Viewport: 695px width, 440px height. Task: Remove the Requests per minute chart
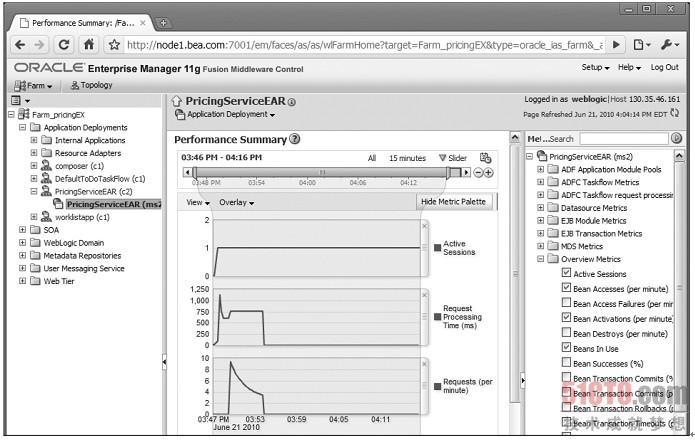425,364
